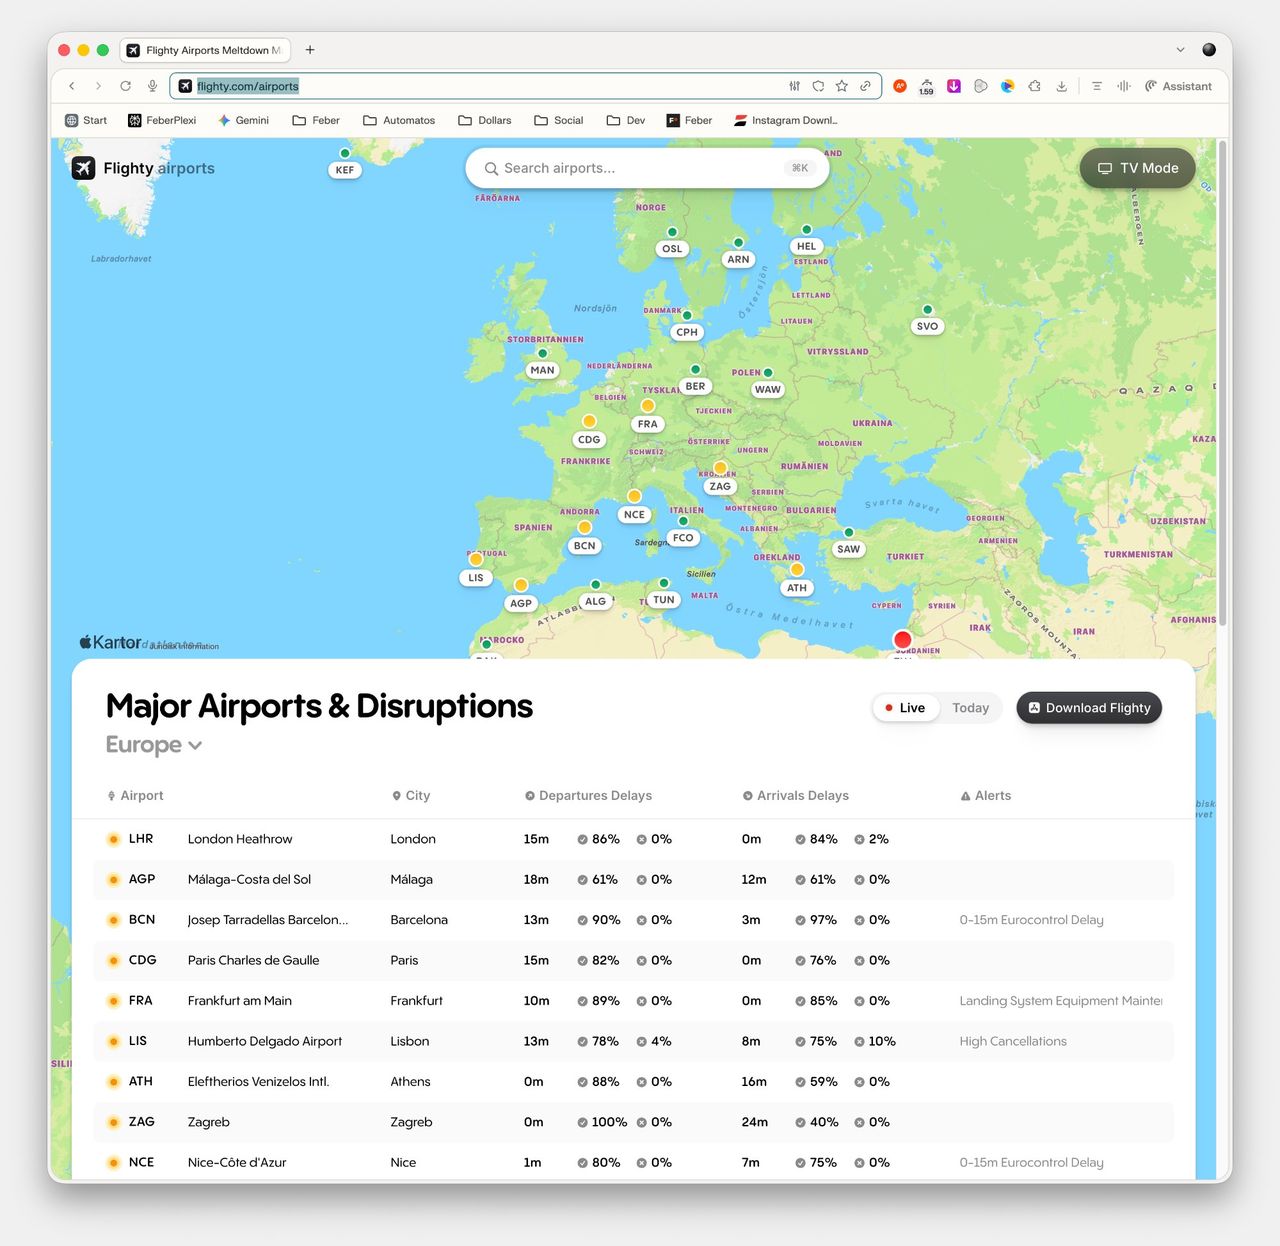Screen dimensions: 1280x1246
Task: Open the Automatos bookmarks folder
Action: [399, 120]
